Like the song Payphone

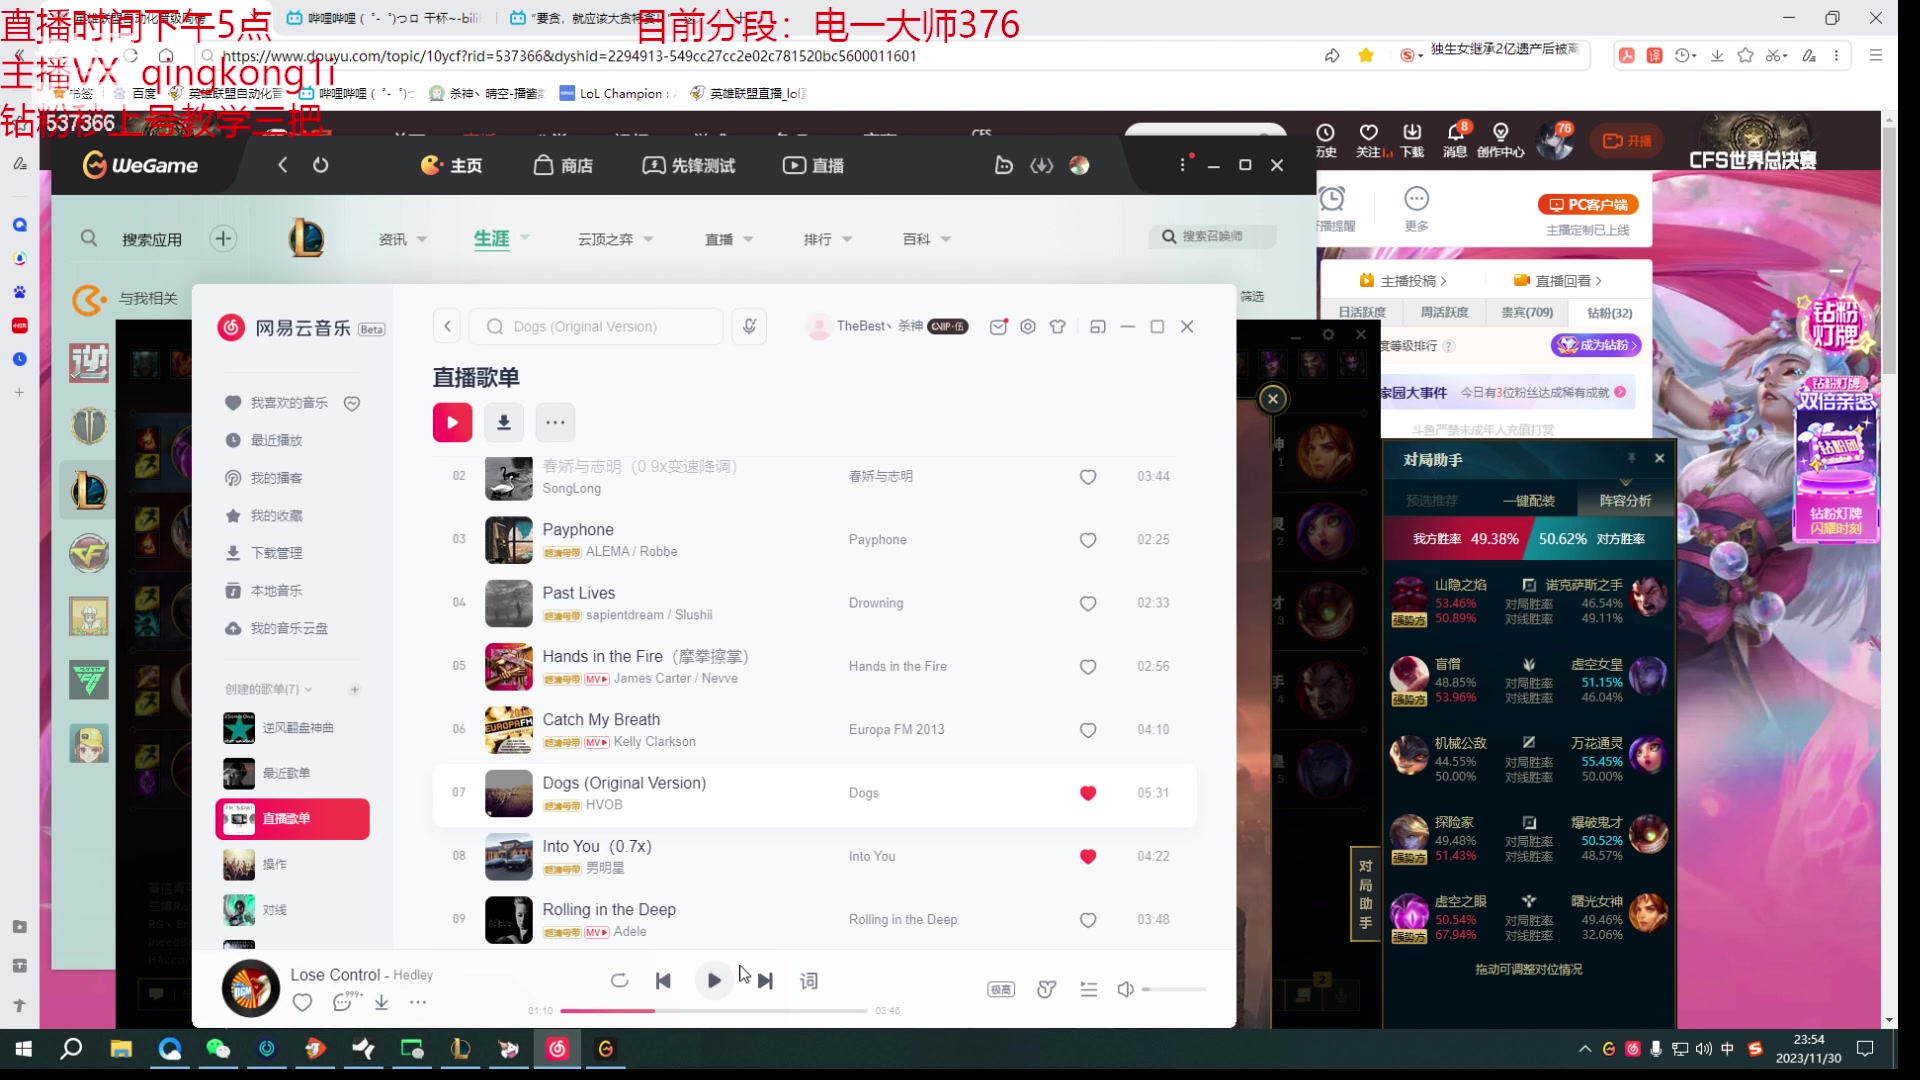pyautogui.click(x=1088, y=540)
